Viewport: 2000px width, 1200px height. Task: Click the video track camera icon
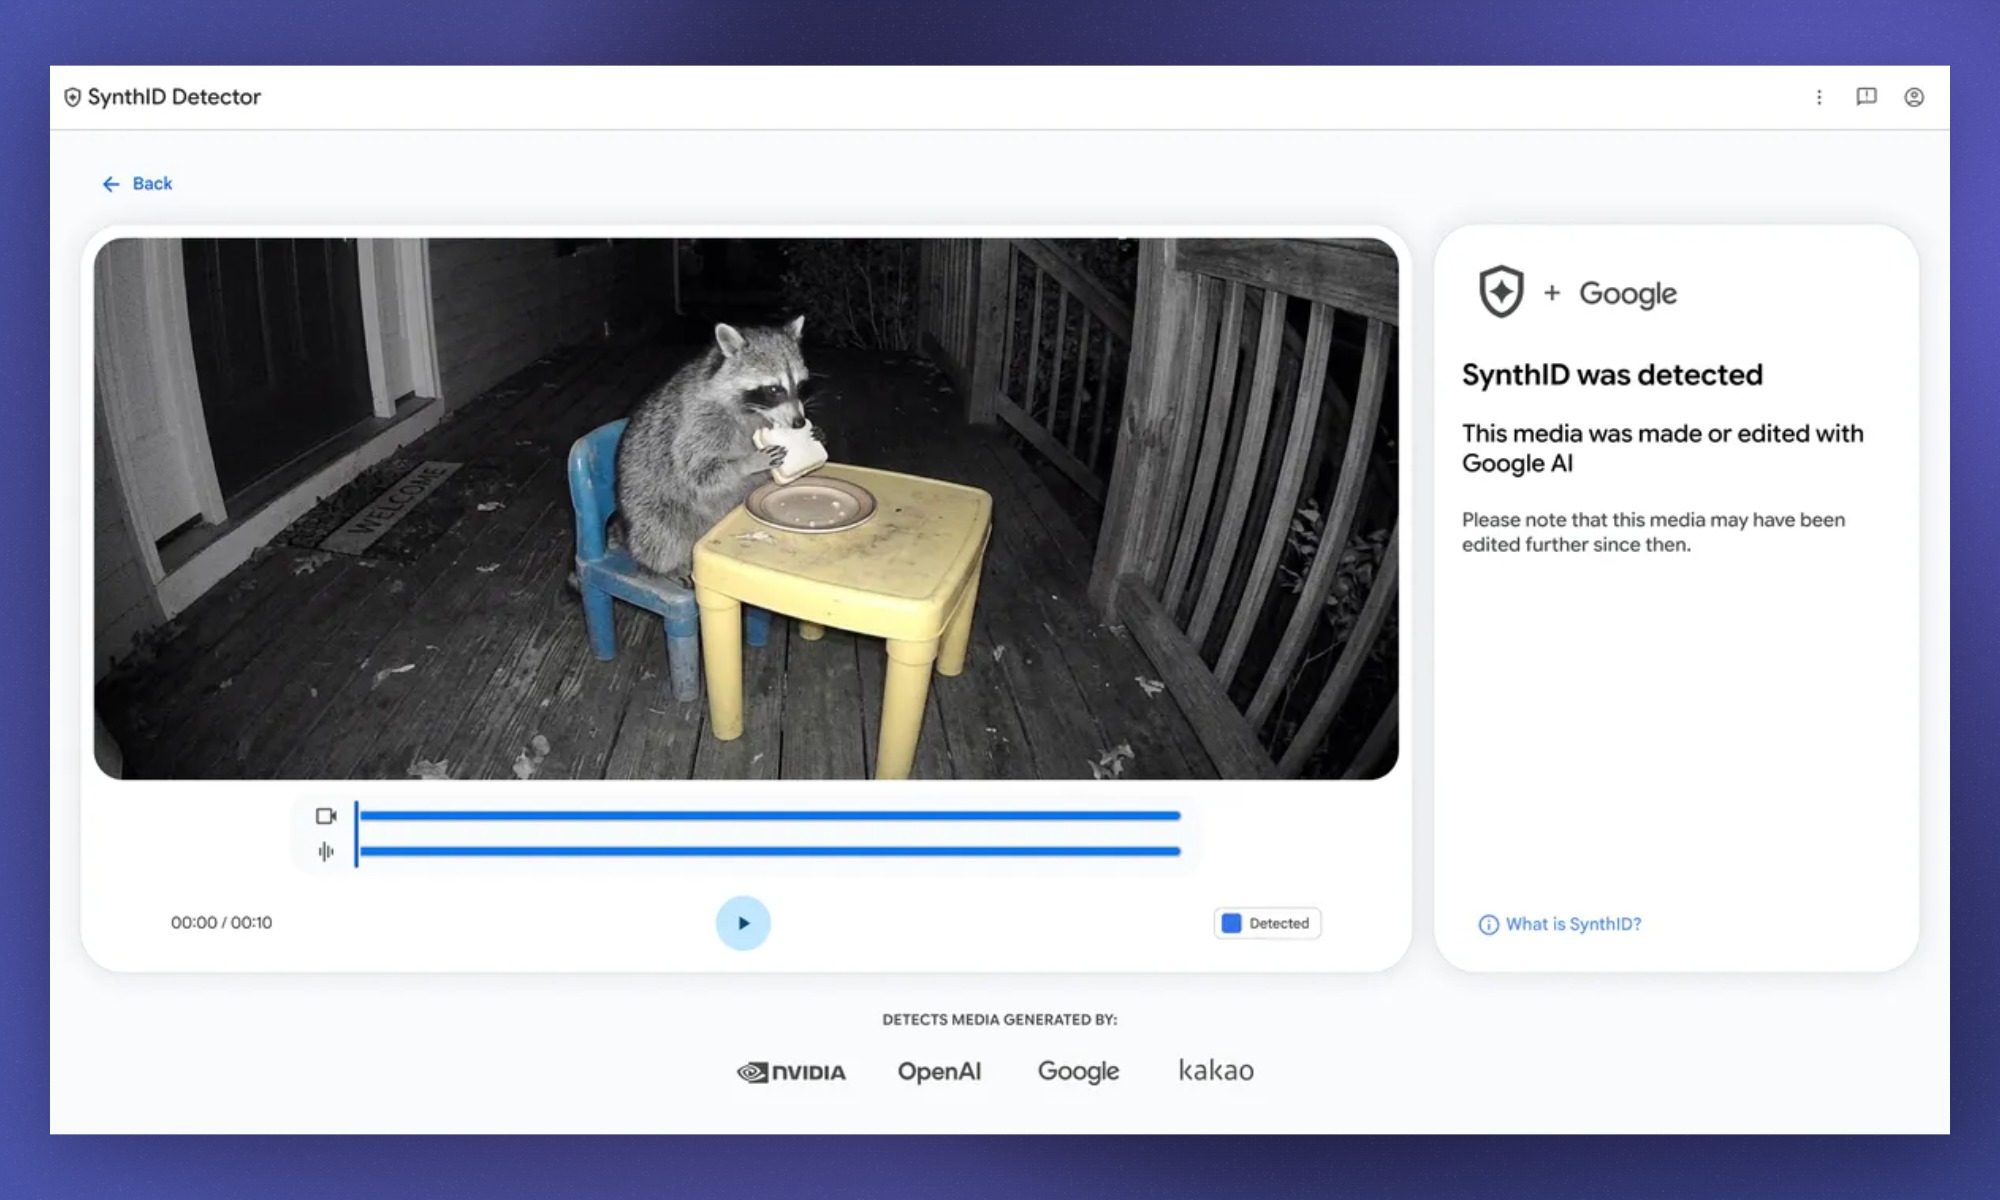326,816
